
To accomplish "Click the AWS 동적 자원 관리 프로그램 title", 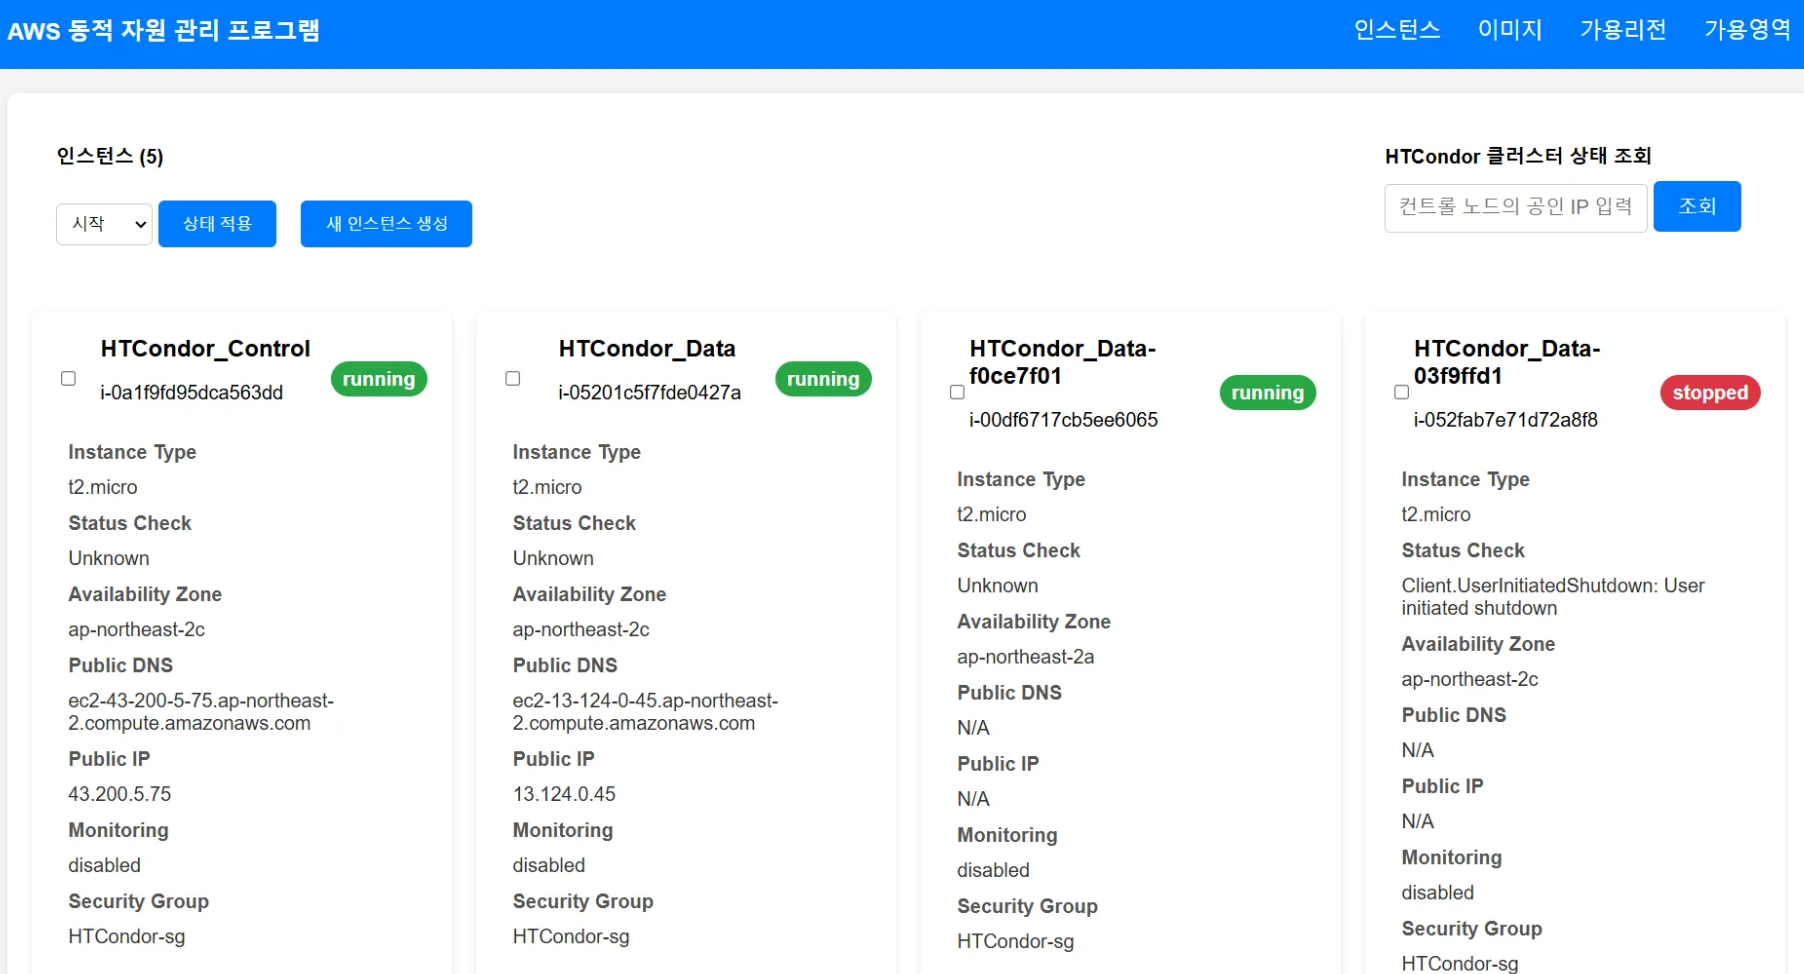I will point(164,31).
